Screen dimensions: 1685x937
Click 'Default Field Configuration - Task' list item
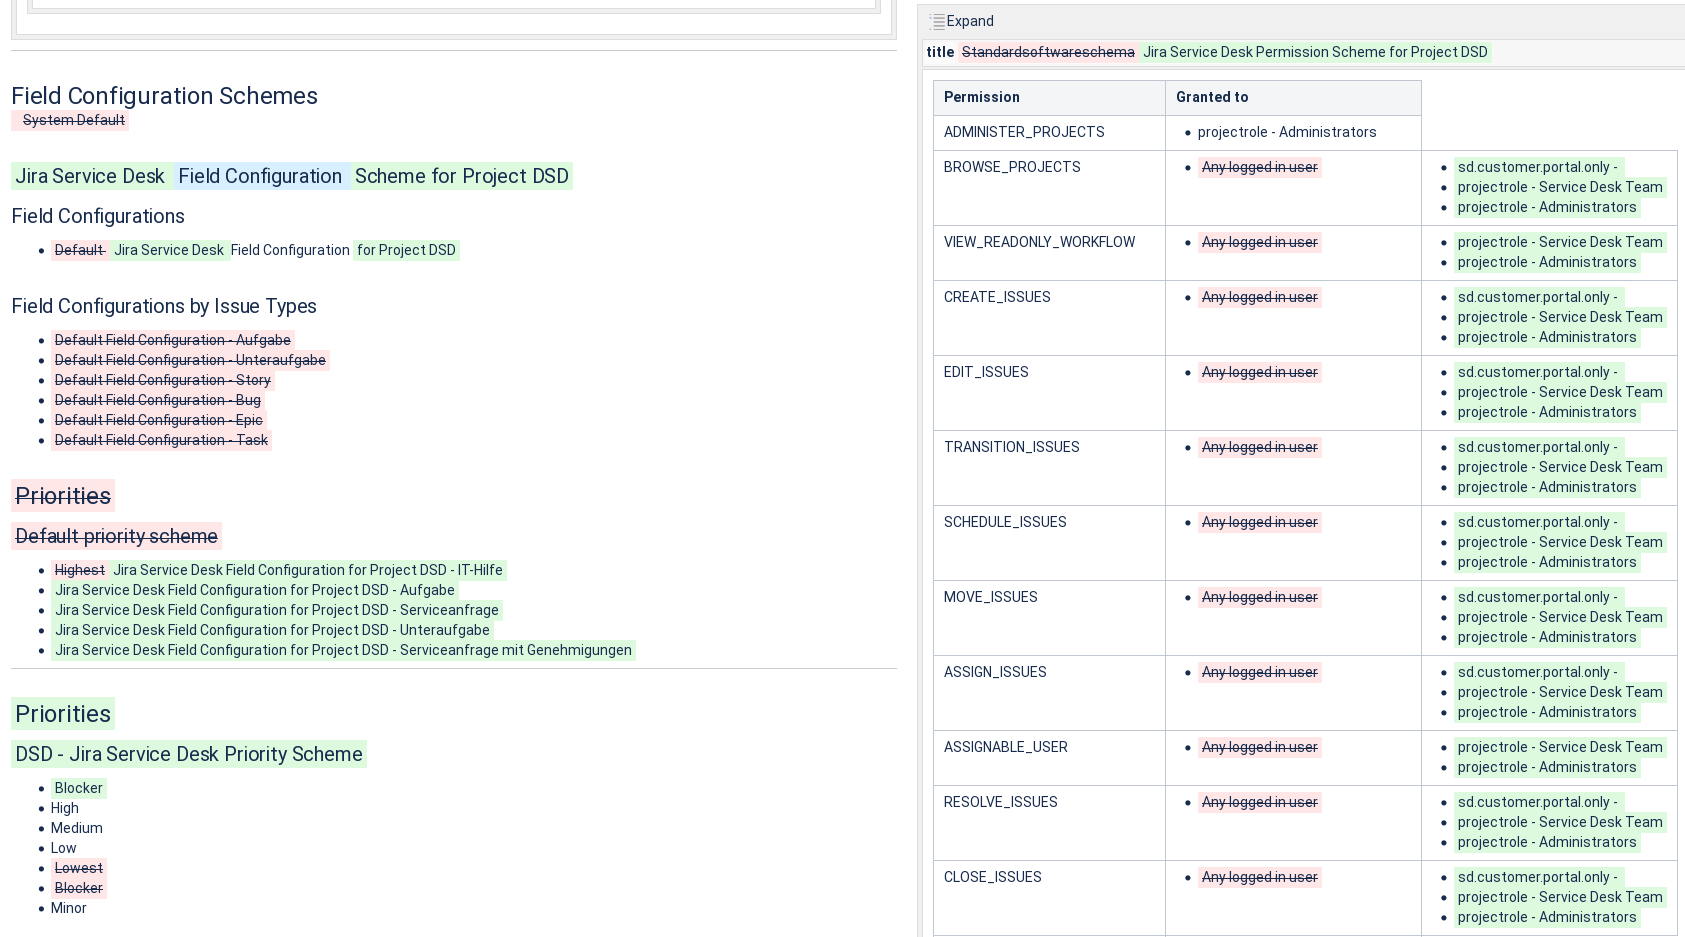click(x=161, y=440)
